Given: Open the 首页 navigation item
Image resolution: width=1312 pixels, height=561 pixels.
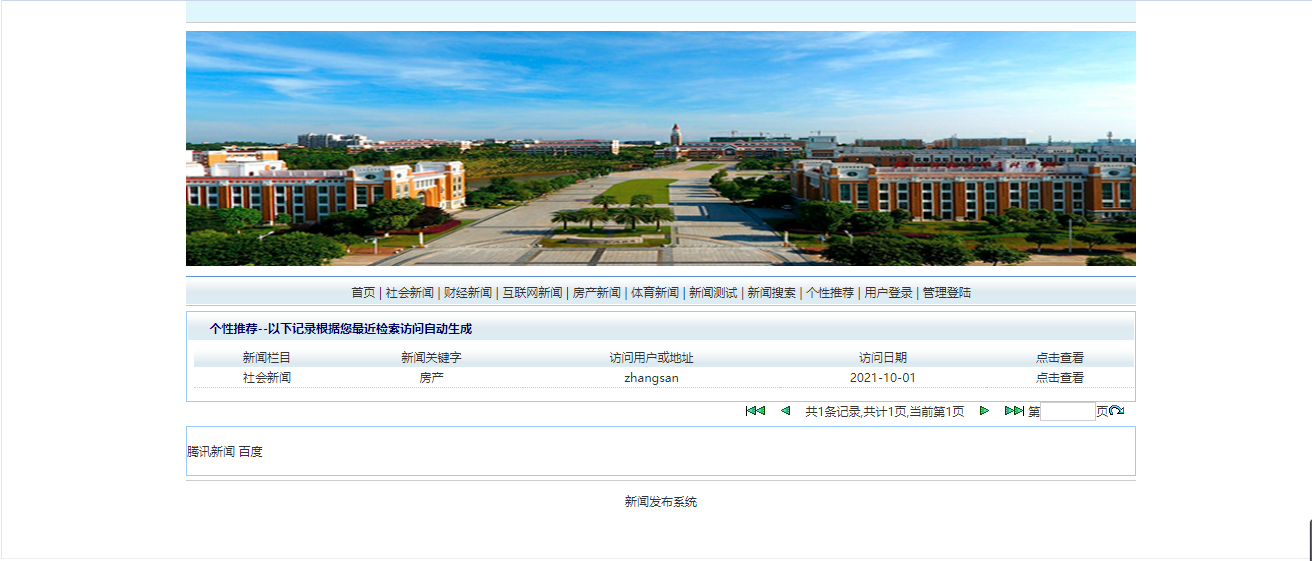Looking at the screenshot, I should [x=363, y=293].
